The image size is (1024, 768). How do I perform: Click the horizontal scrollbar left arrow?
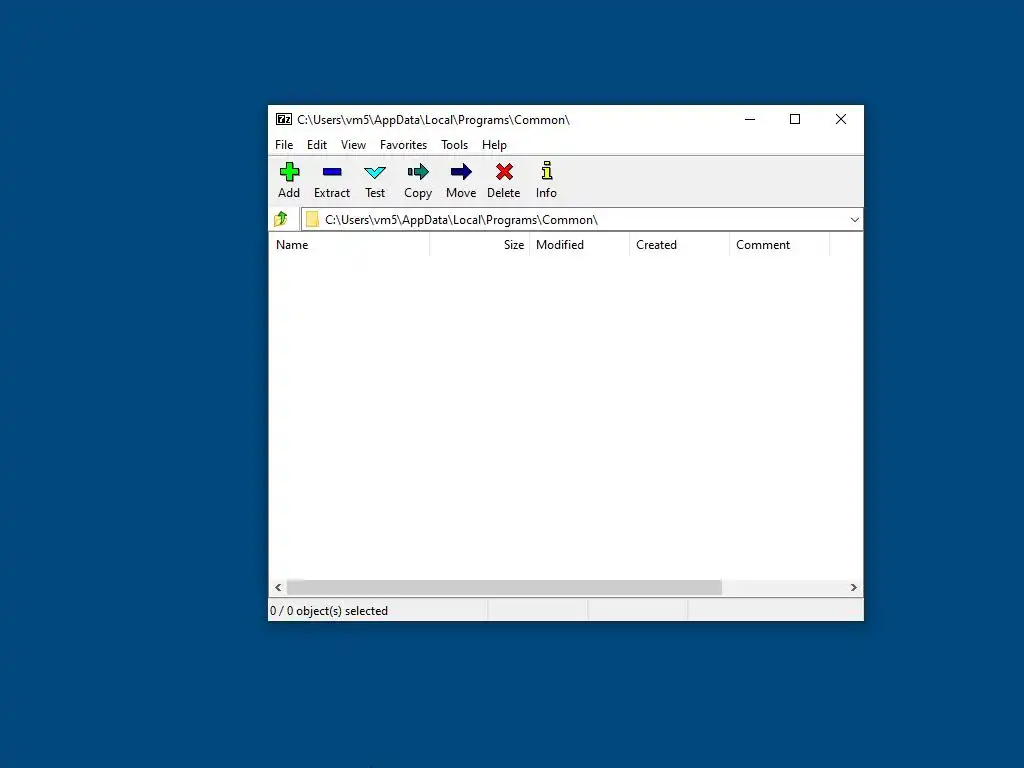[x=278, y=588]
